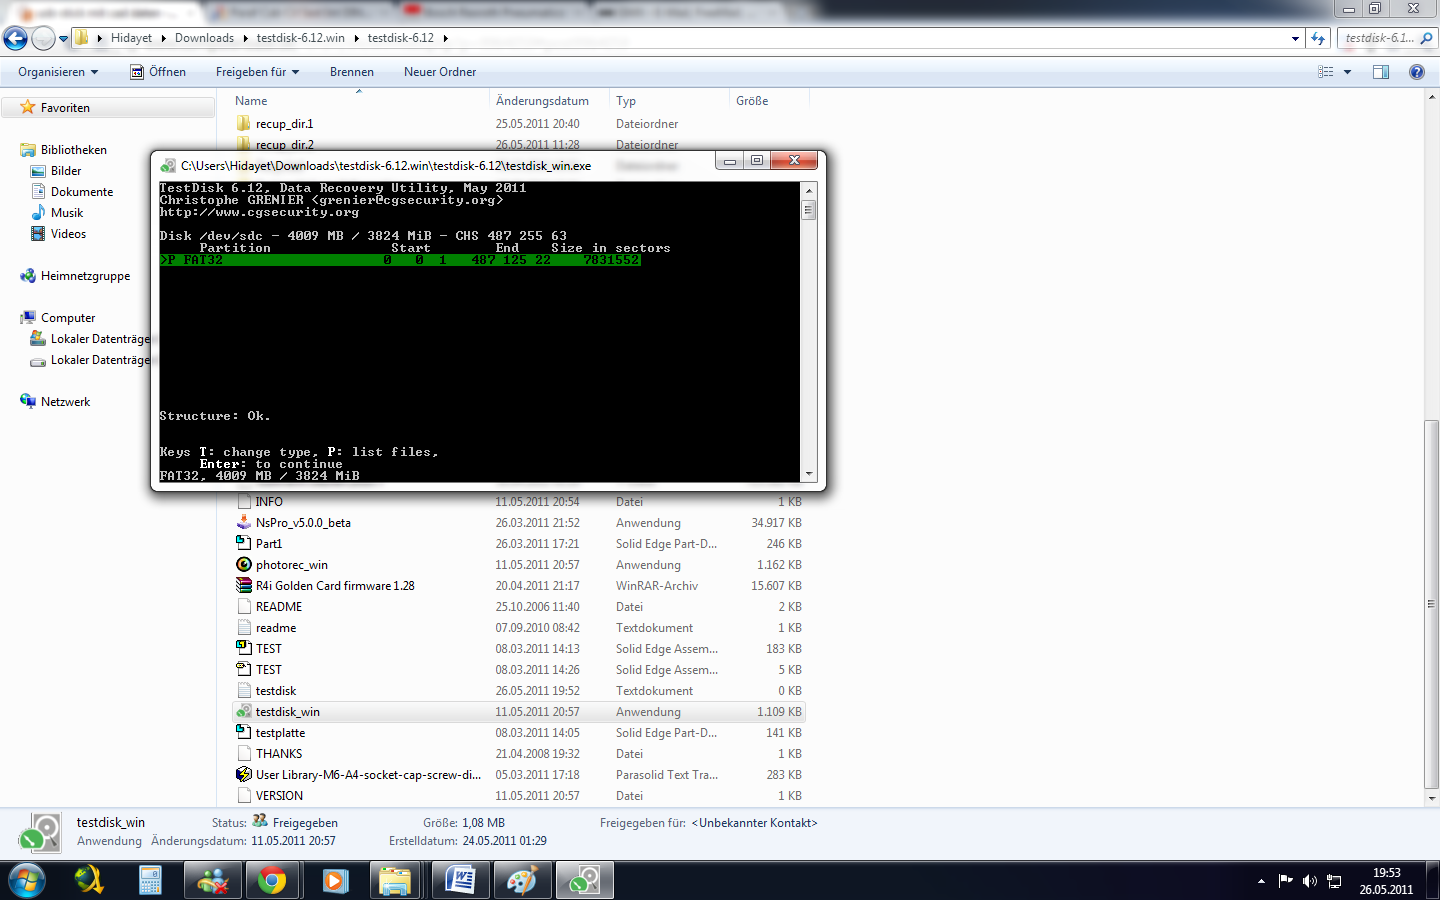1440x900 pixels.
Task: Select the R4i Golden Card firmware archive icon
Action: click(x=244, y=586)
